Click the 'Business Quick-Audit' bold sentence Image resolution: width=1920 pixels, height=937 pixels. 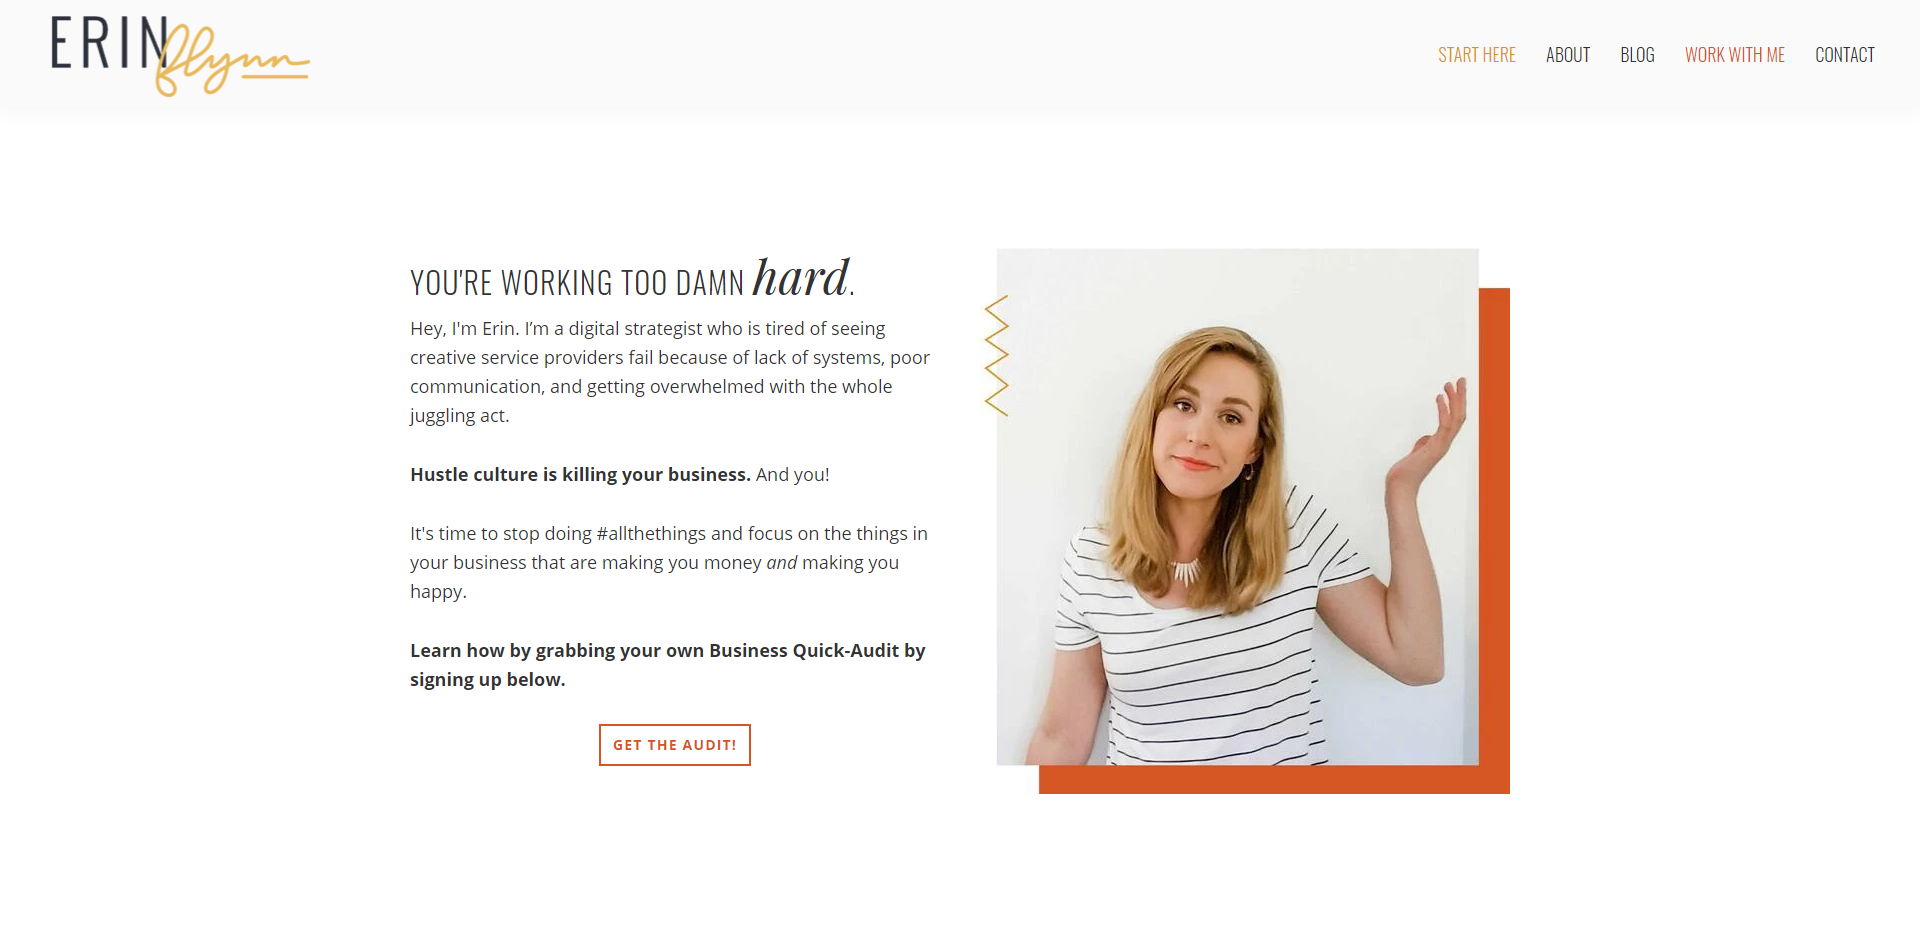(x=668, y=665)
